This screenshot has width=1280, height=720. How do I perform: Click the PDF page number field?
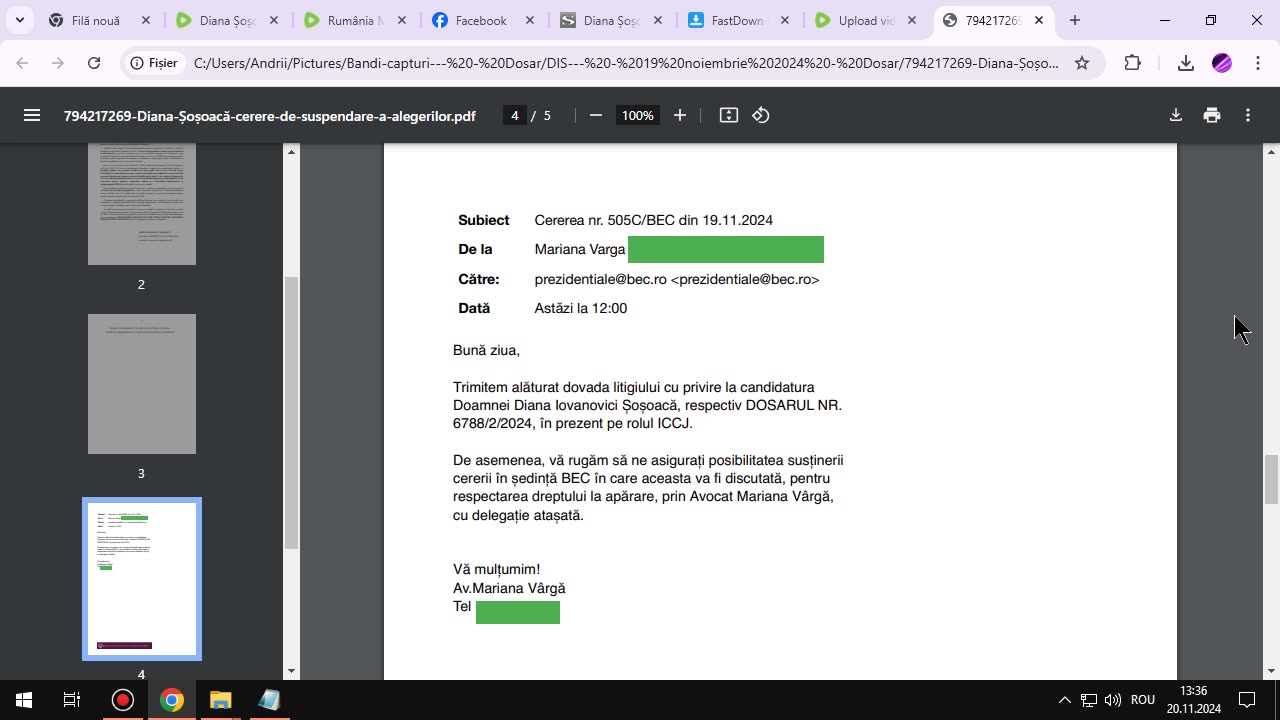515,115
